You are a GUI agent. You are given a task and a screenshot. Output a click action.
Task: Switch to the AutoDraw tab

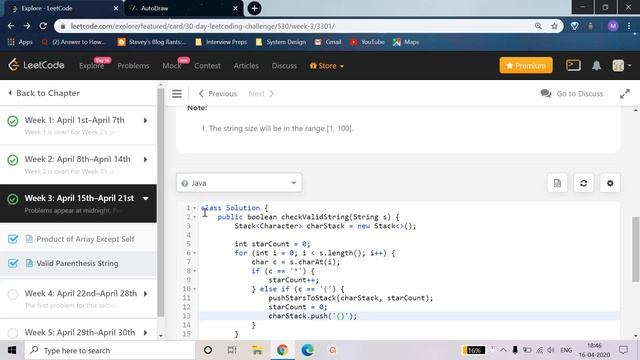pos(184,8)
